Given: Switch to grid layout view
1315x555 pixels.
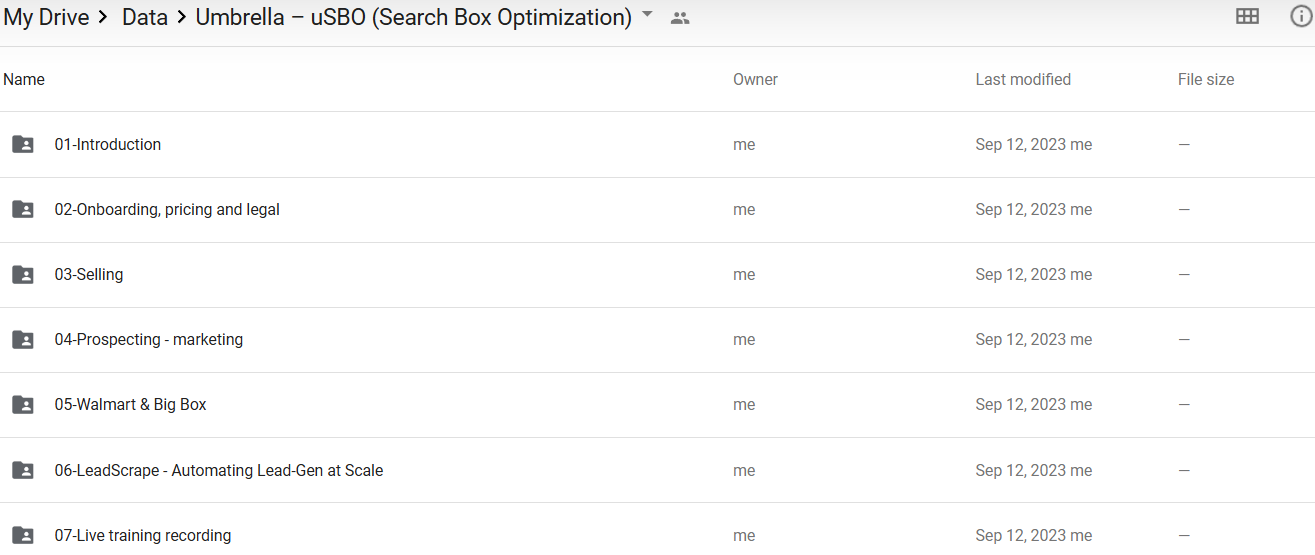Looking at the screenshot, I should tap(1247, 16).
